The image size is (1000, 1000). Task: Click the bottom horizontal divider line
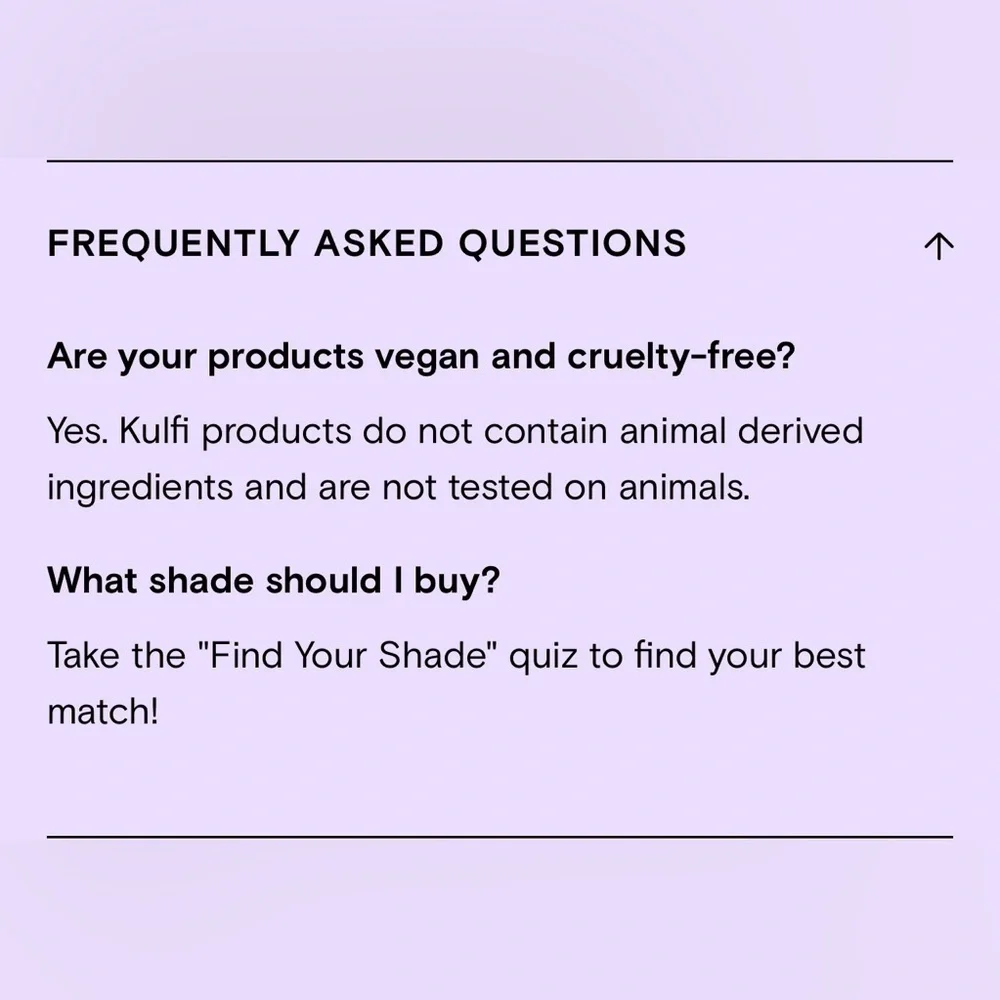pos(500,836)
